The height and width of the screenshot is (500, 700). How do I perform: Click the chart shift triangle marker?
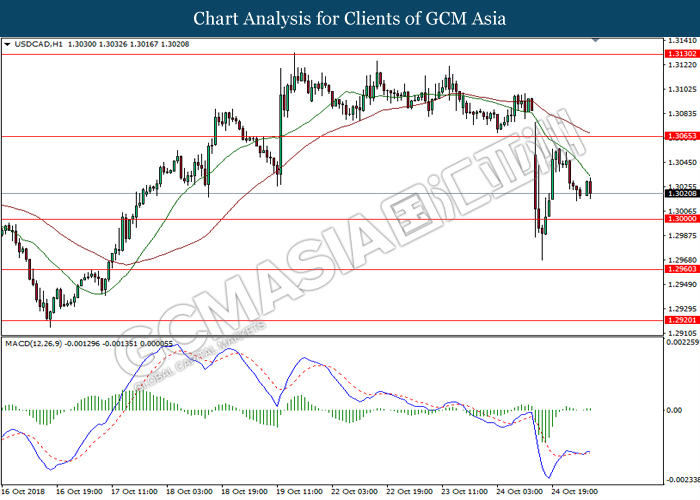tap(595, 40)
